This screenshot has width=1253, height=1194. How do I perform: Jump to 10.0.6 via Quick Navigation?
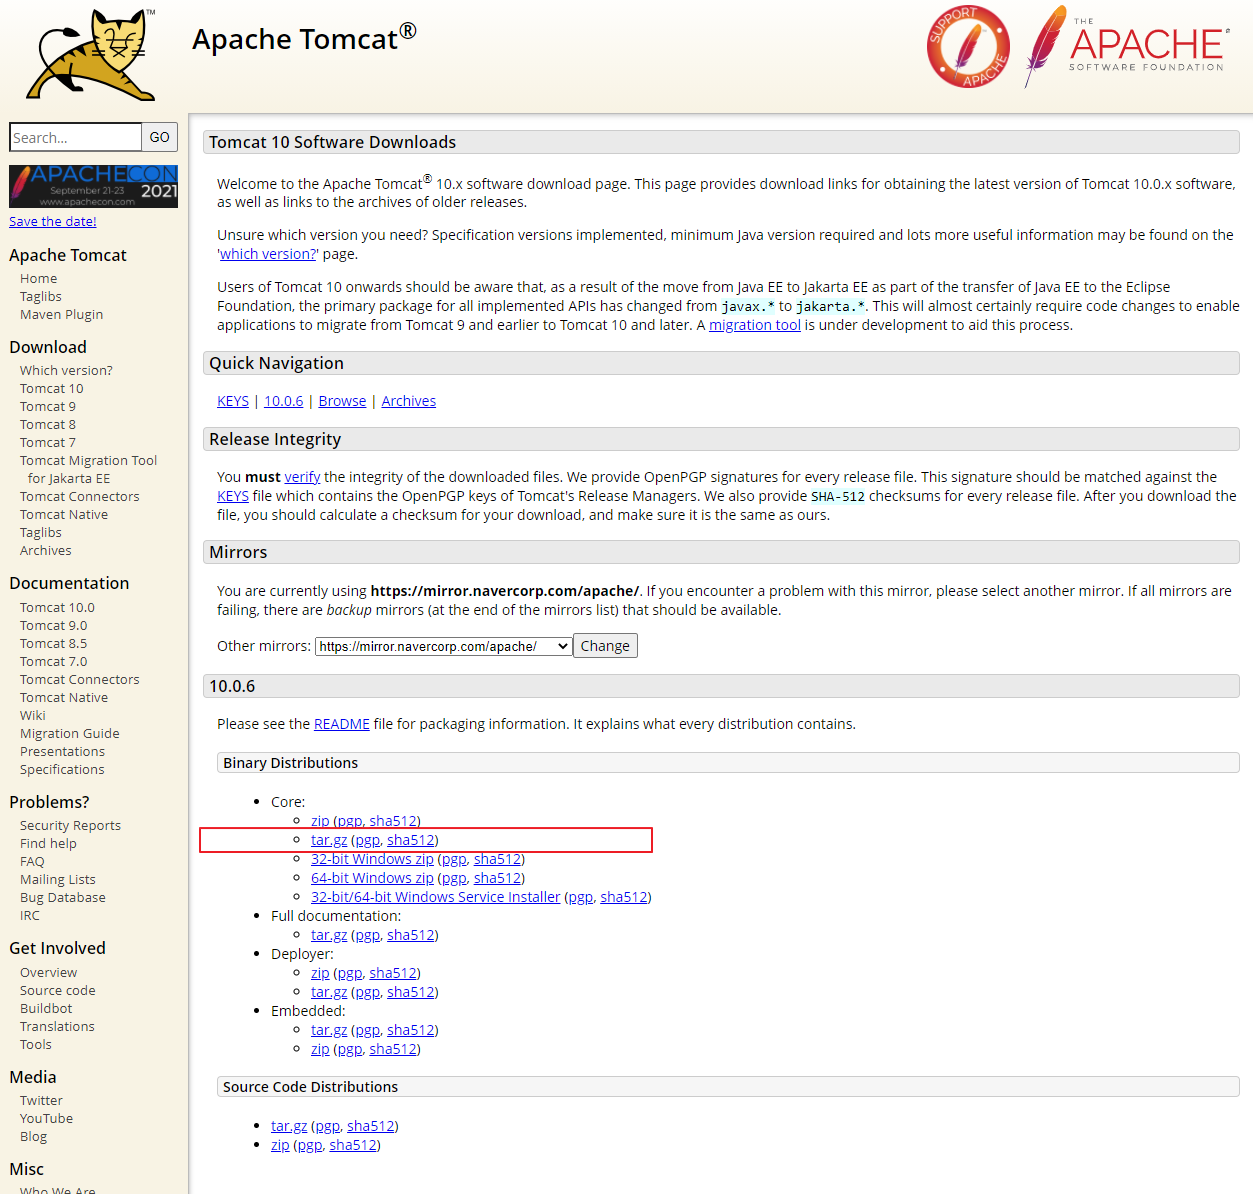283,401
